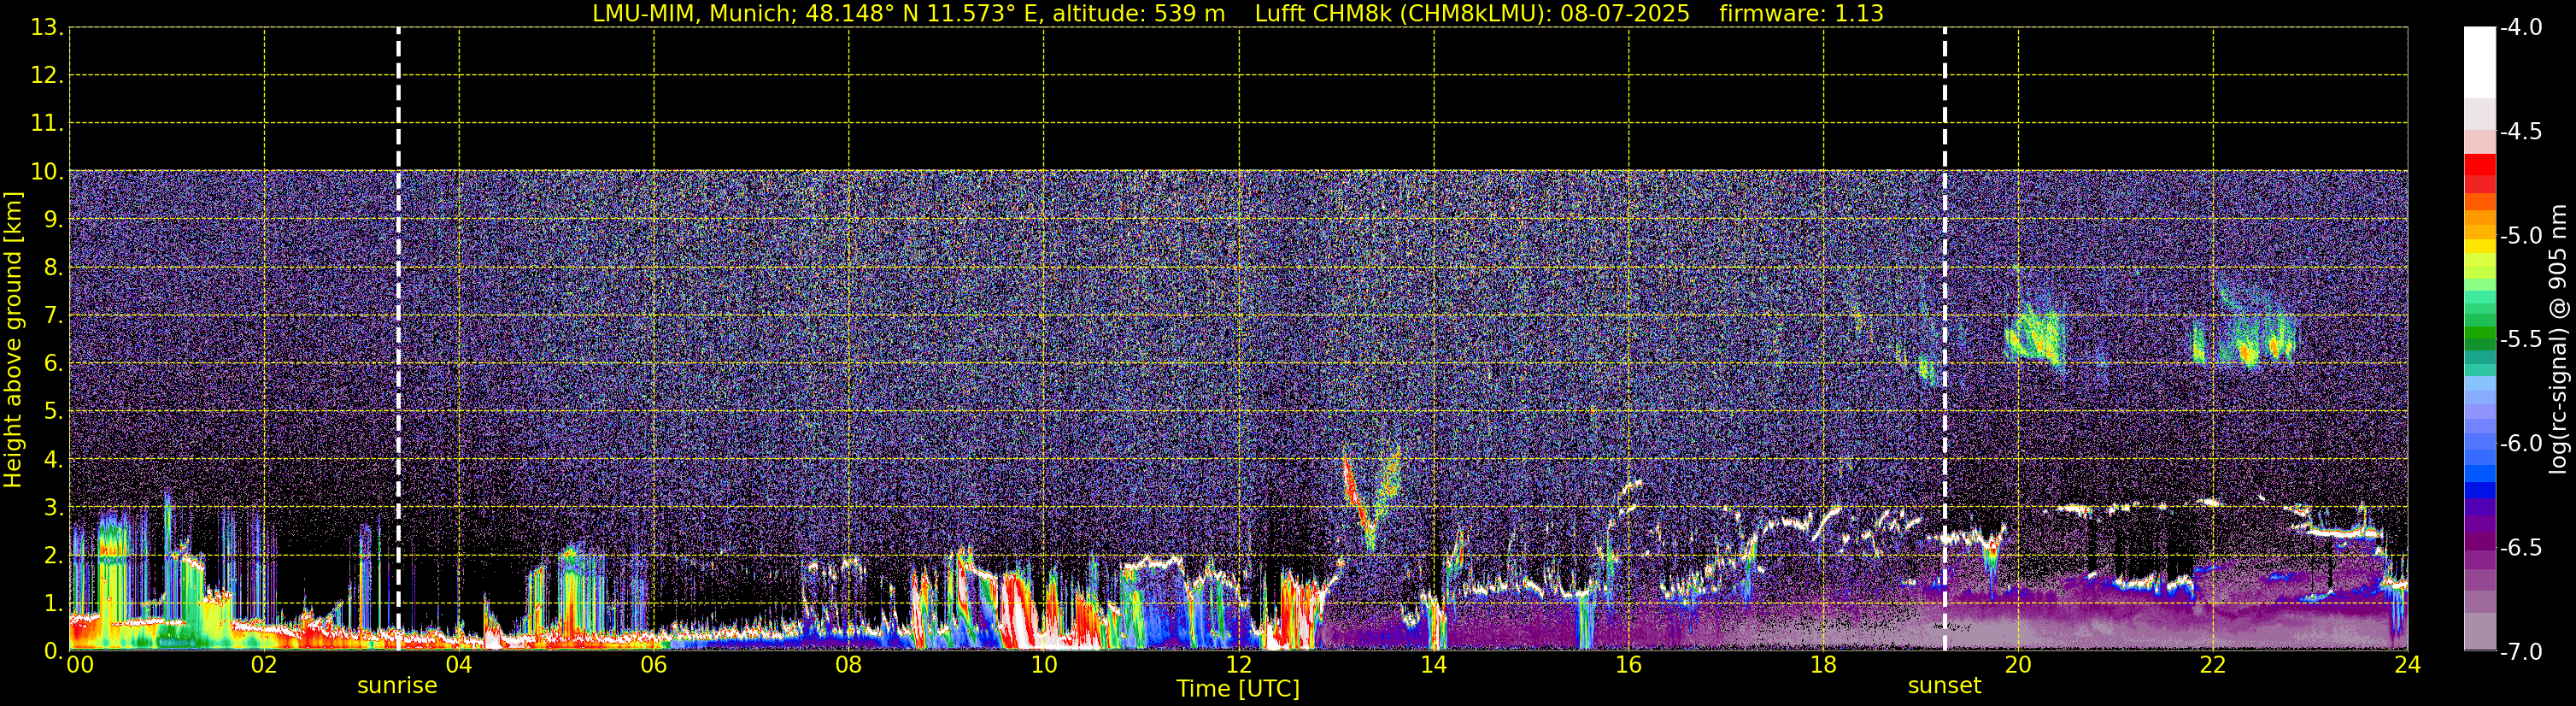The height and width of the screenshot is (706, 2576).
Task: Click the time axis tick label "02"
Action: (264, 666)
